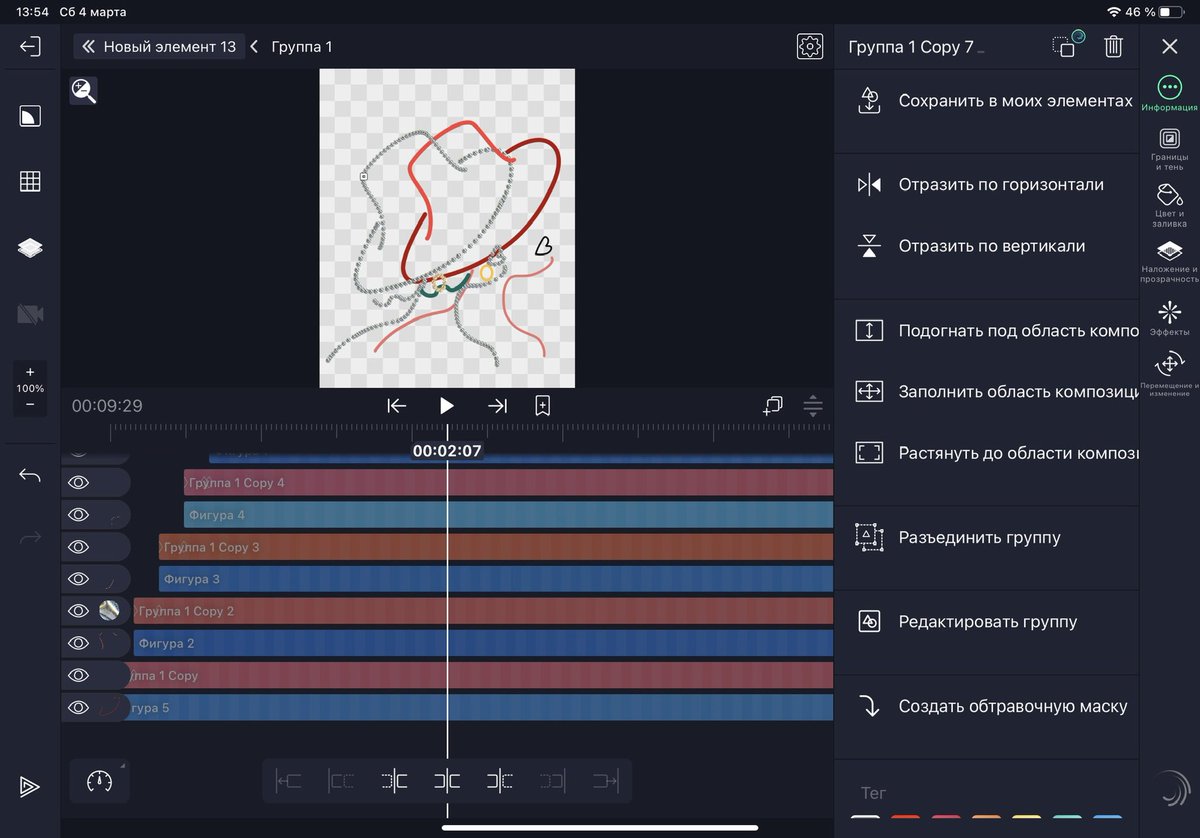Viewport: 1200px width, 838px height.
Task: Hide the Фигура 2 layer
Action: (x=78, y=643)
